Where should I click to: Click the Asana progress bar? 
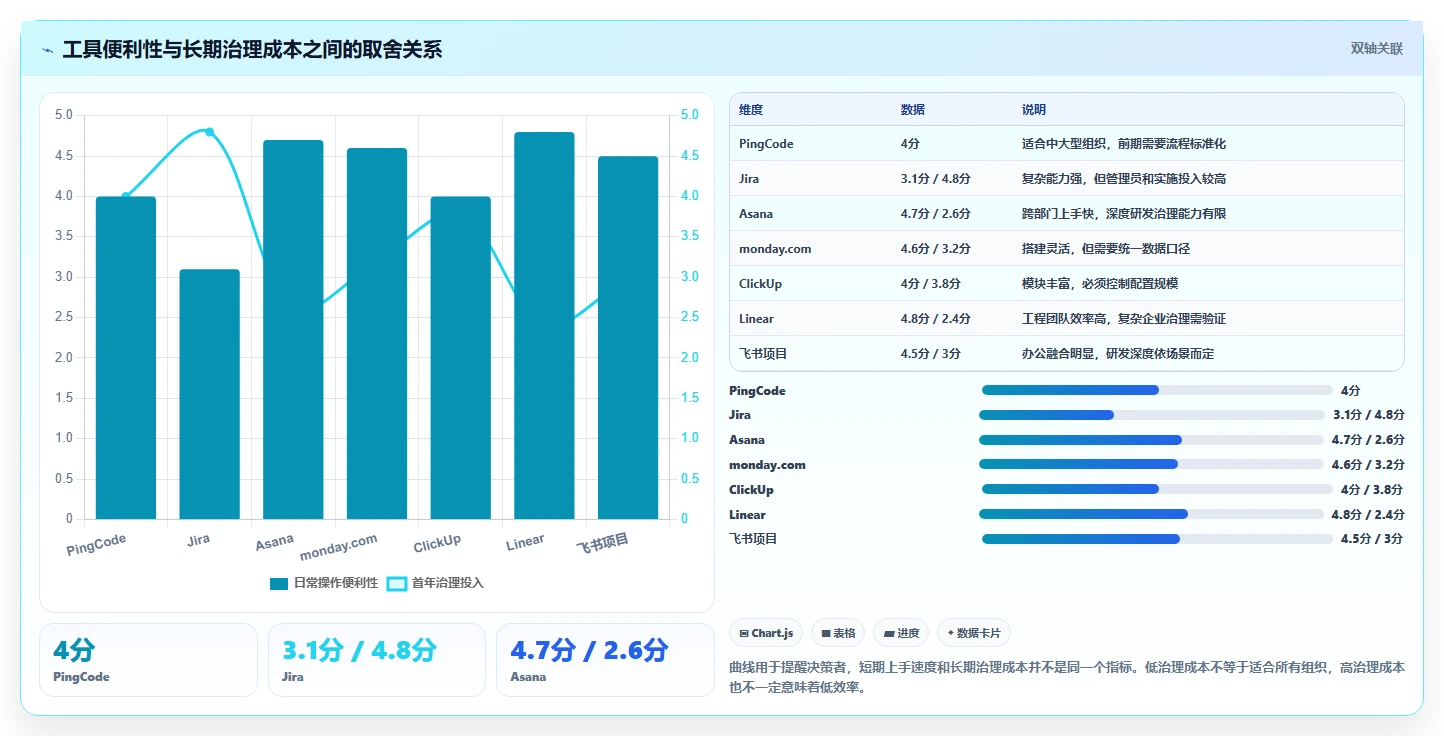(1152, 440)
